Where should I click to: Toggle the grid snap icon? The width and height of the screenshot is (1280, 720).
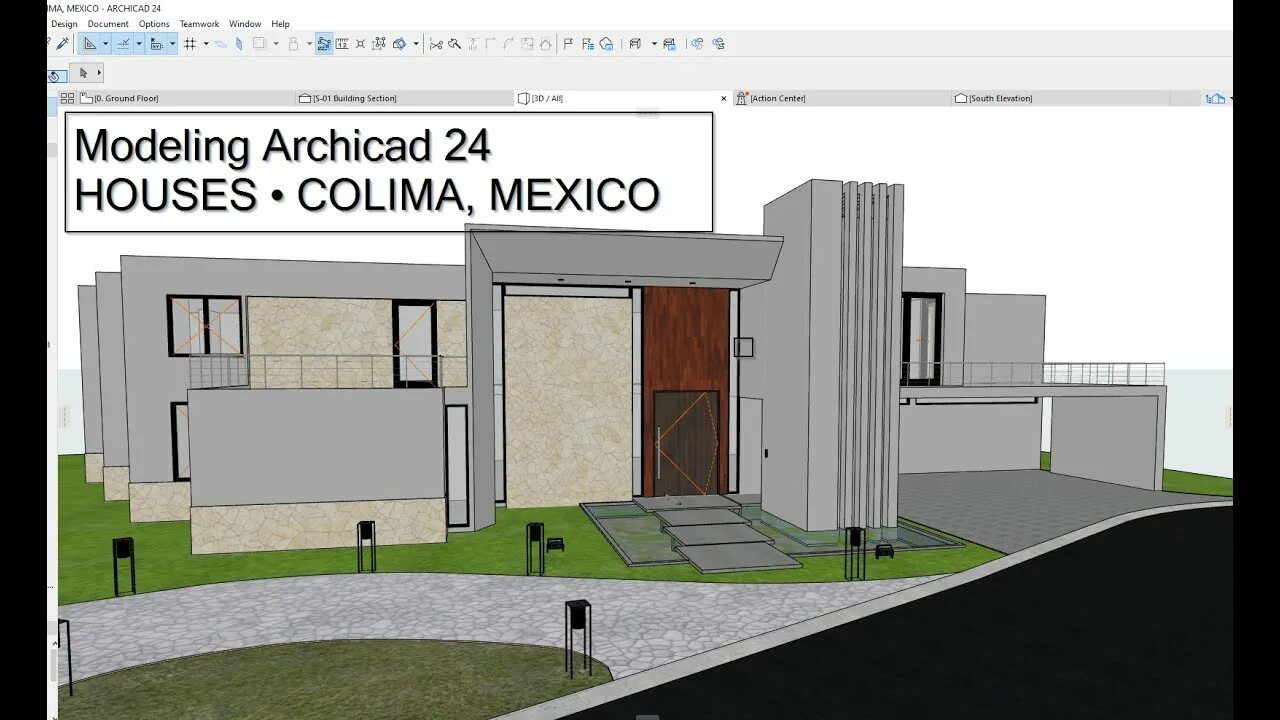click(190, 43)
